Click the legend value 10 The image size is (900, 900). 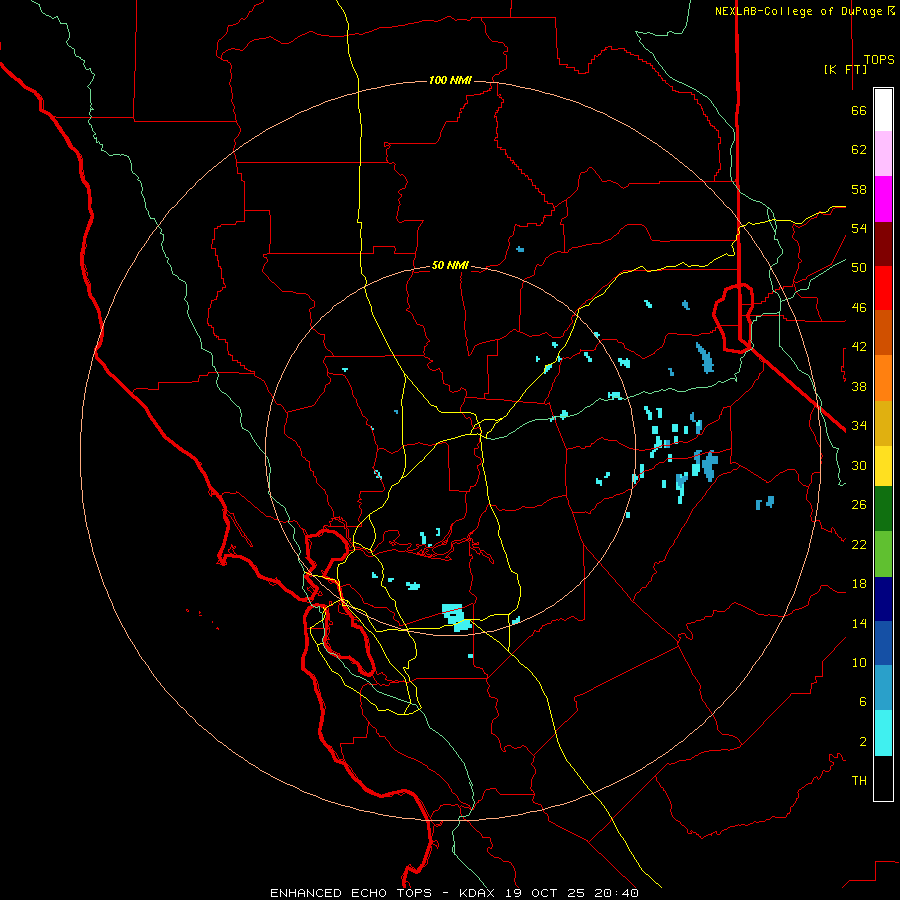(859, 662)
